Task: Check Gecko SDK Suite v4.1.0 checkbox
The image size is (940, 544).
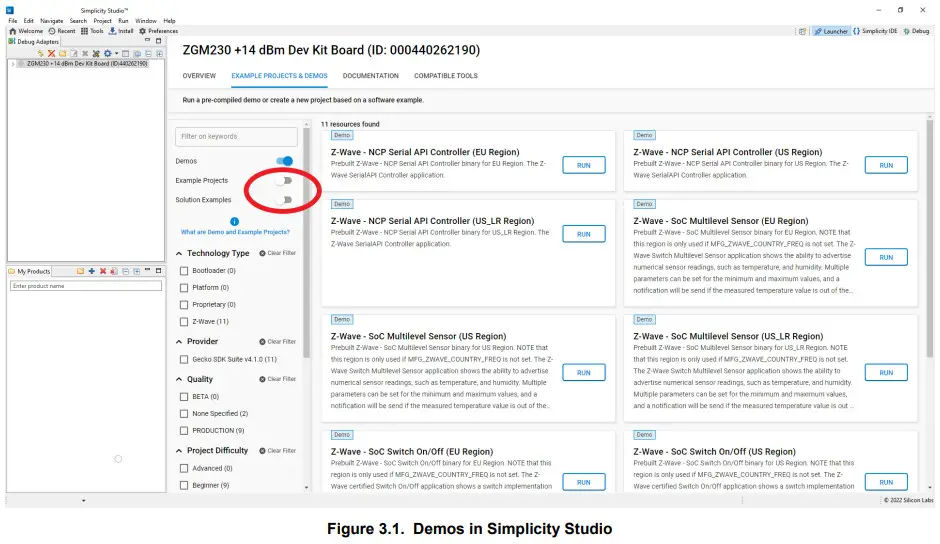Action: (184, 359)
